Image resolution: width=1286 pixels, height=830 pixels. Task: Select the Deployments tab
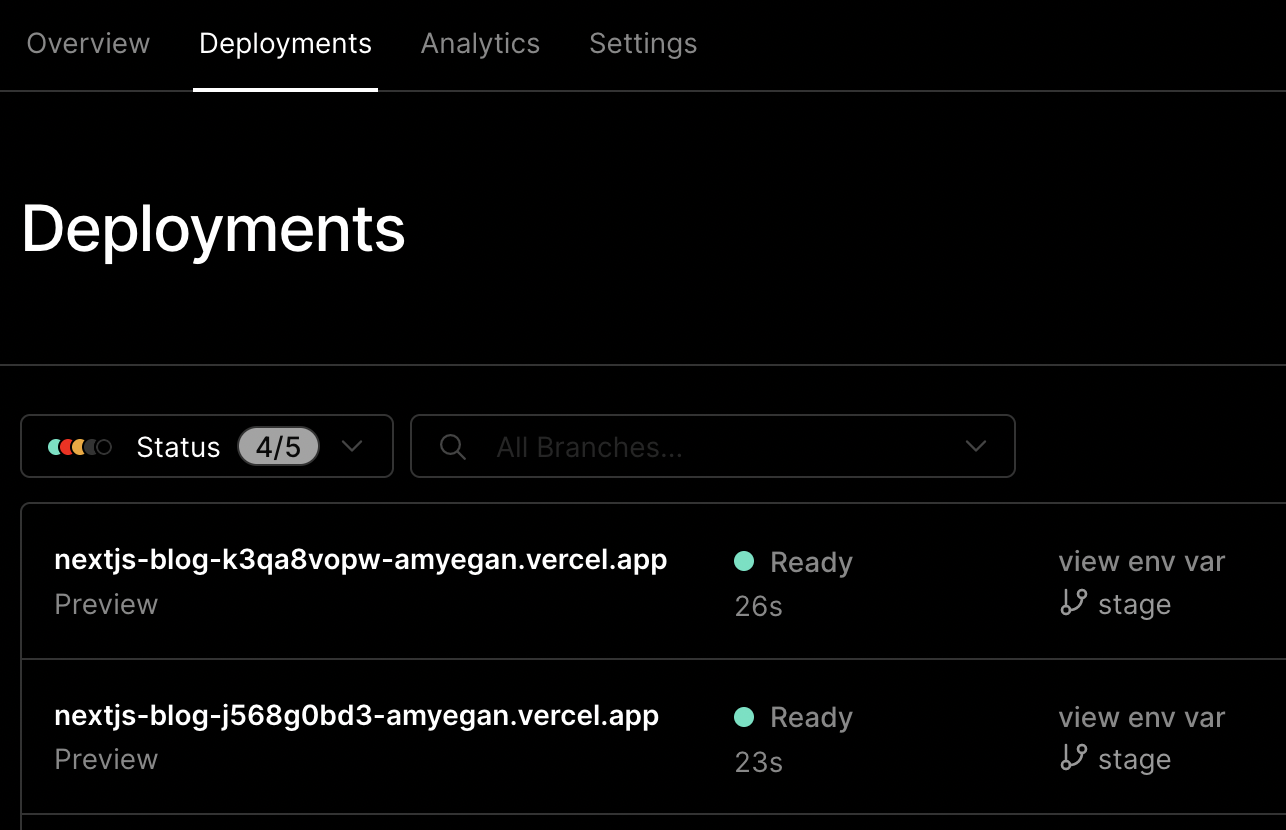[285, 44]
